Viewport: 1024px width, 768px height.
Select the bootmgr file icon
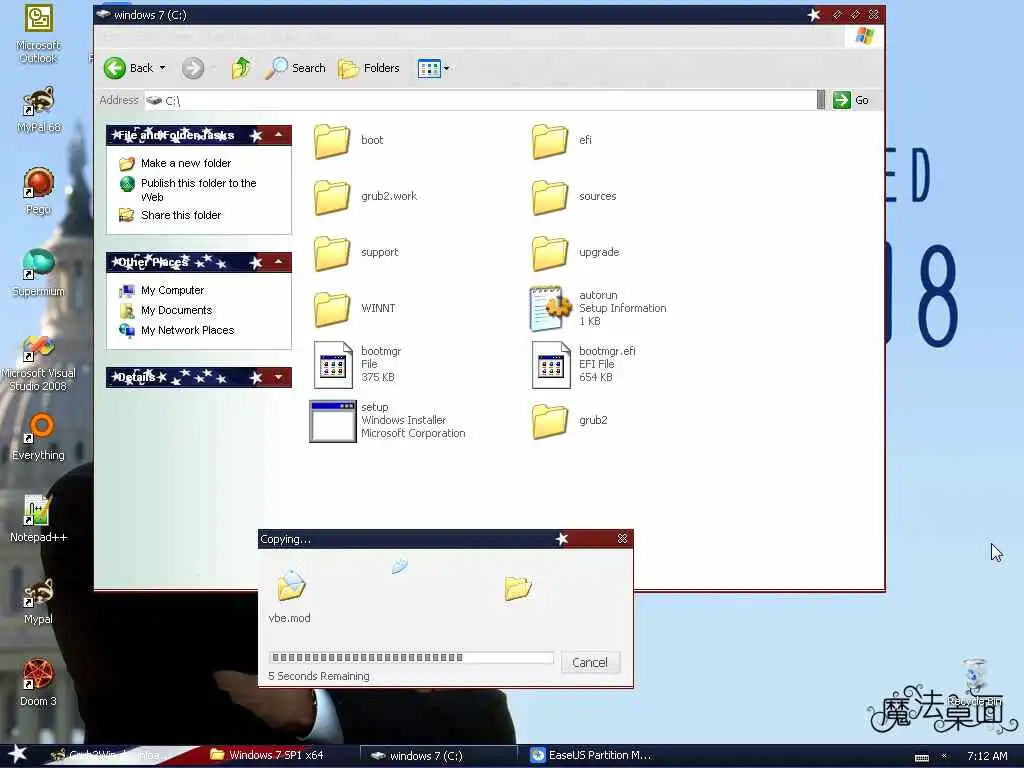[x=332, y=364]
